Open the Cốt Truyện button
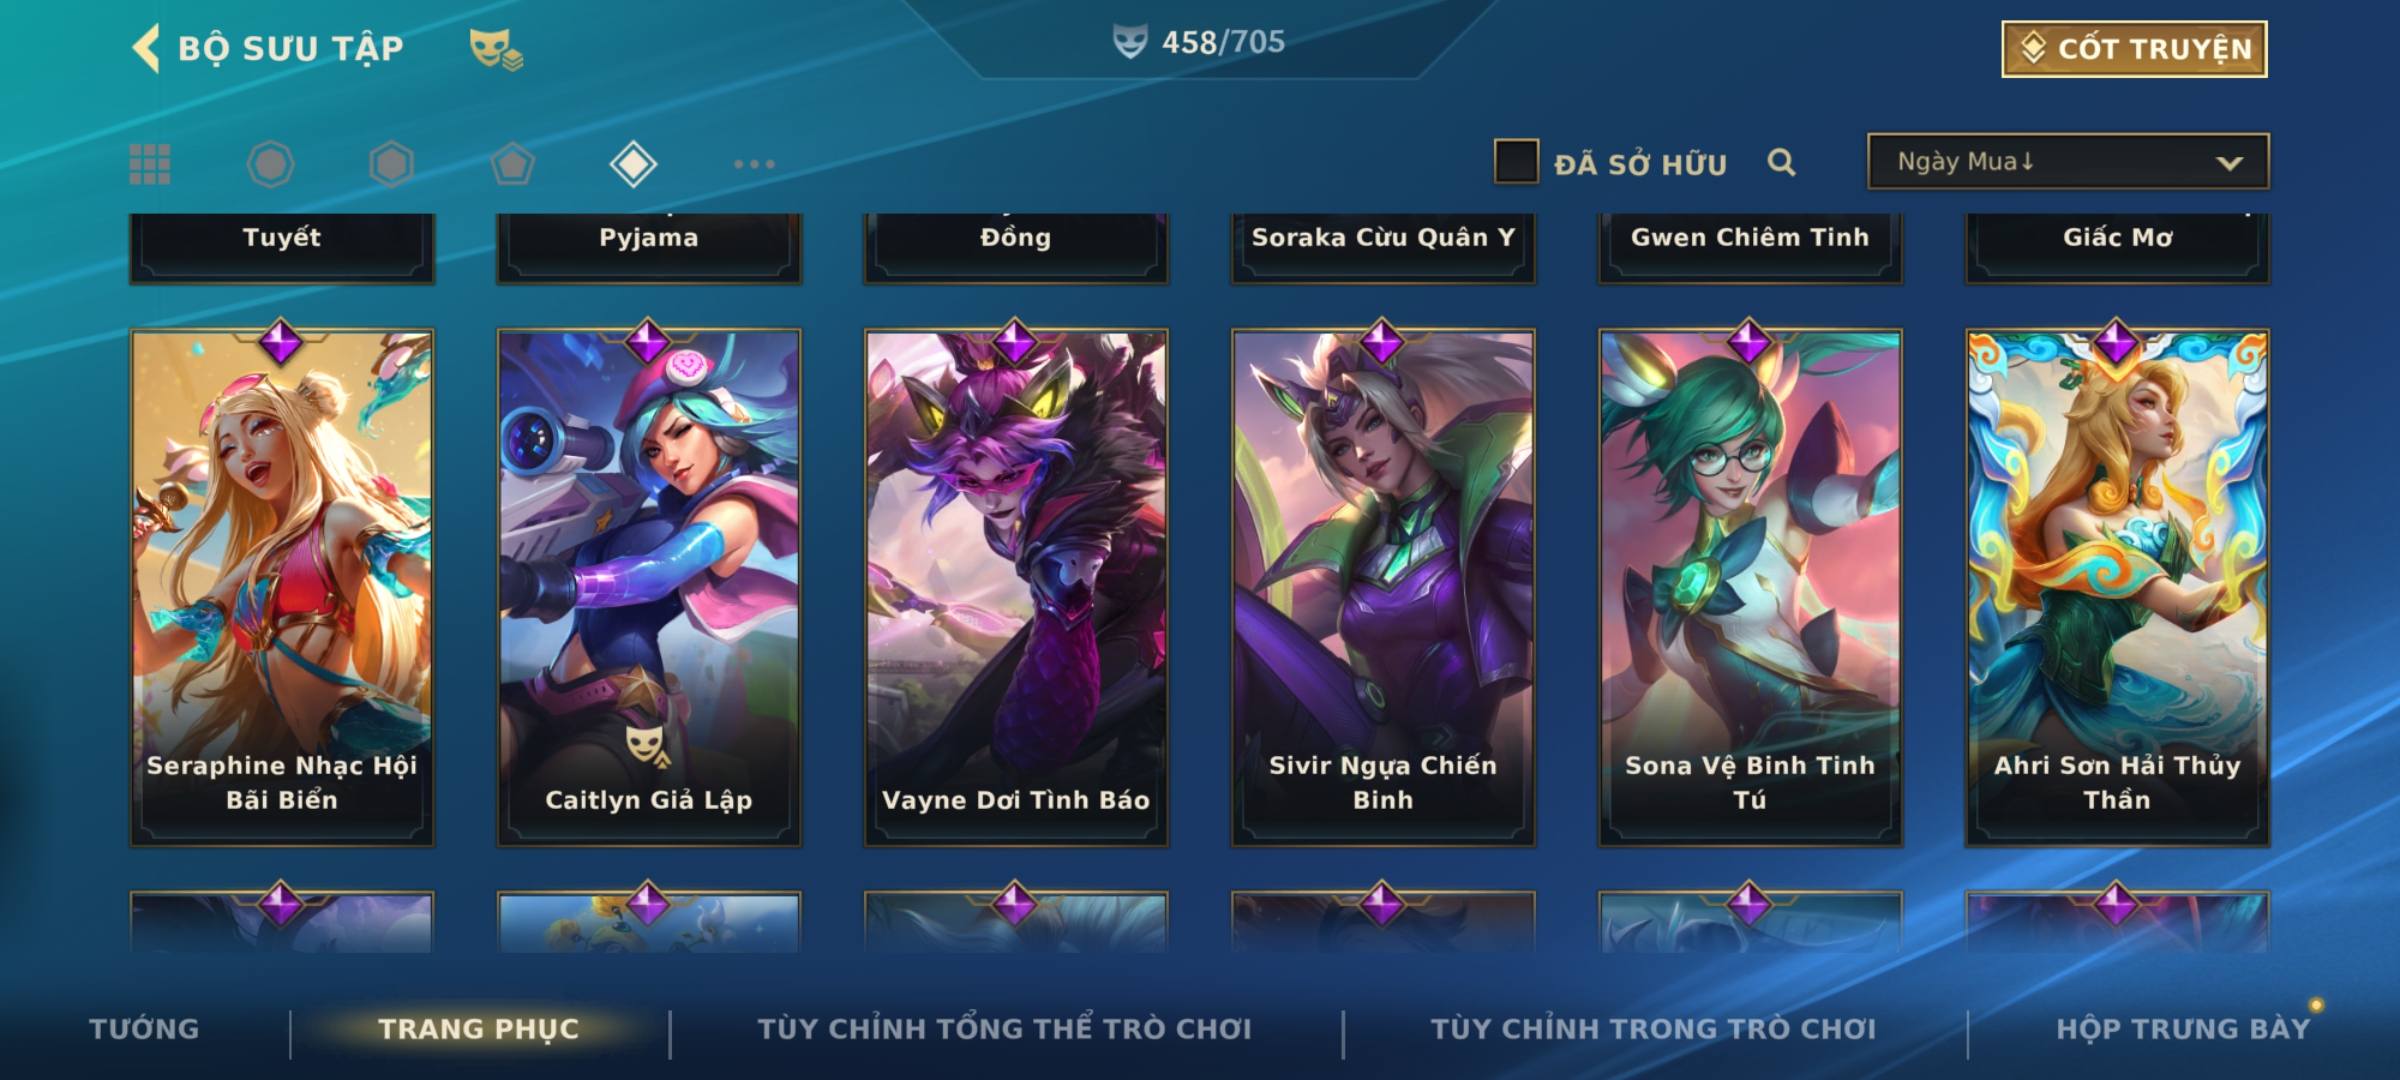Image resolution: width=2400 pixels, height=1080 pixels. [x=2134, y=49]
